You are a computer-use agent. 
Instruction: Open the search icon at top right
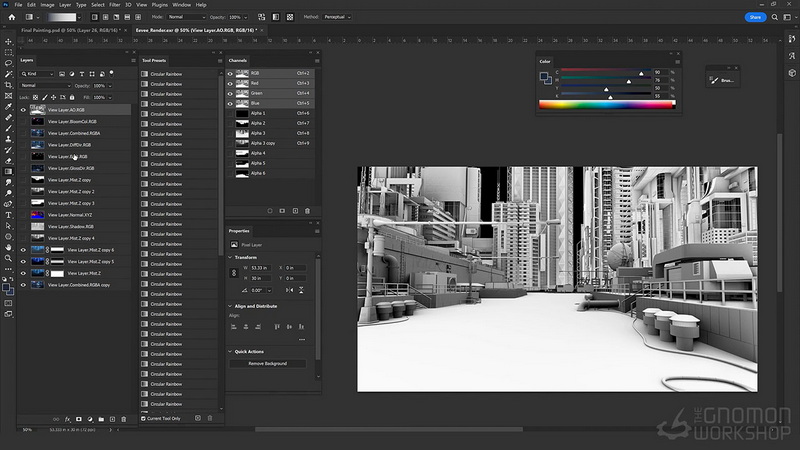pos(774,17)
